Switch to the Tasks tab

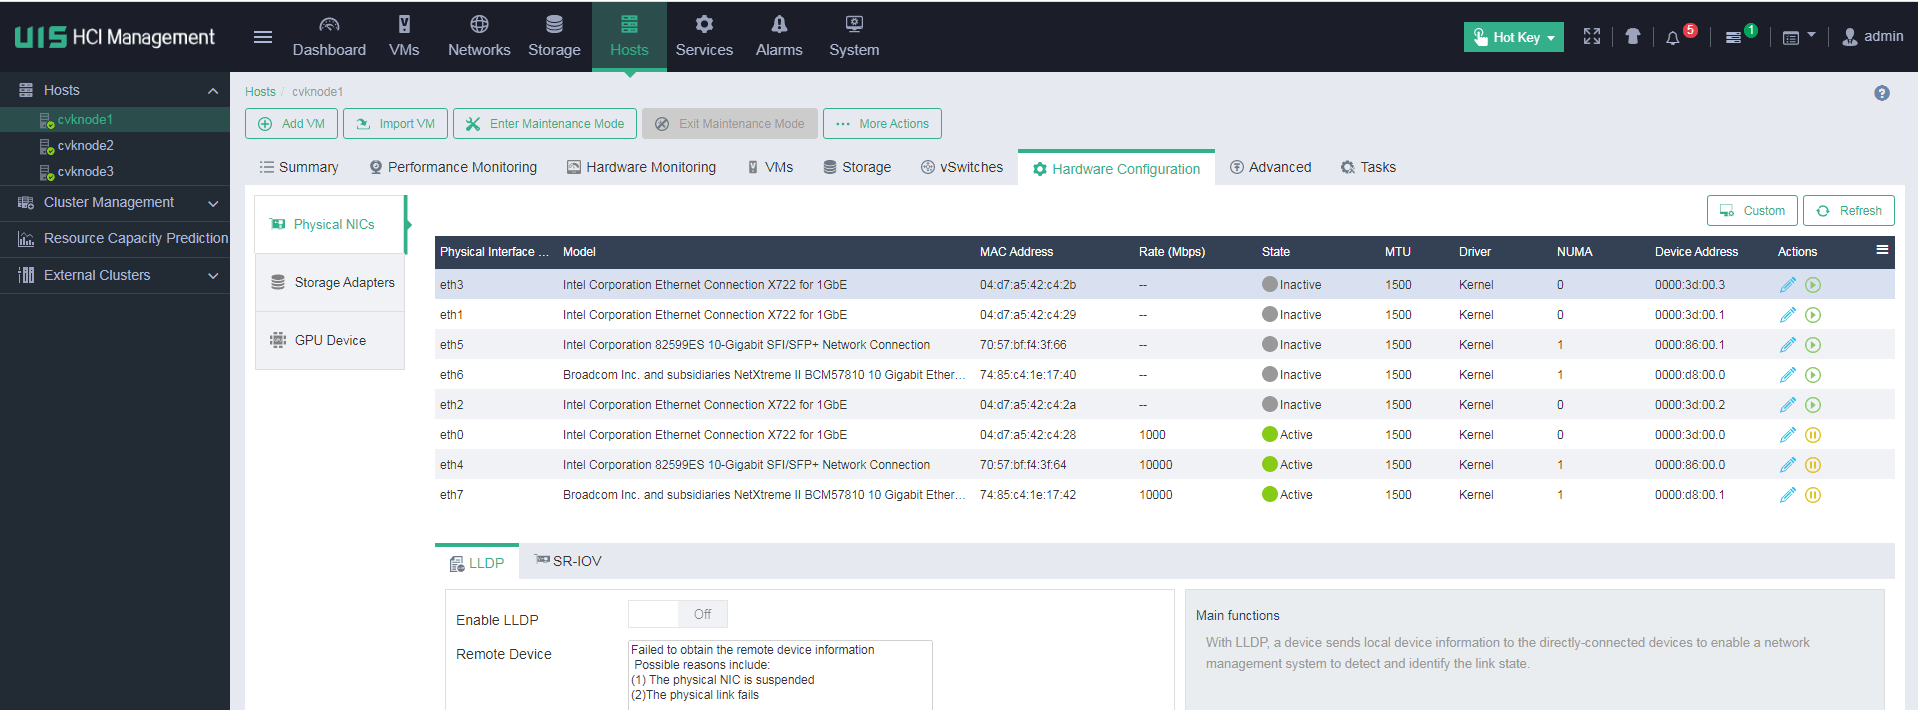[x=1368, y=168]
